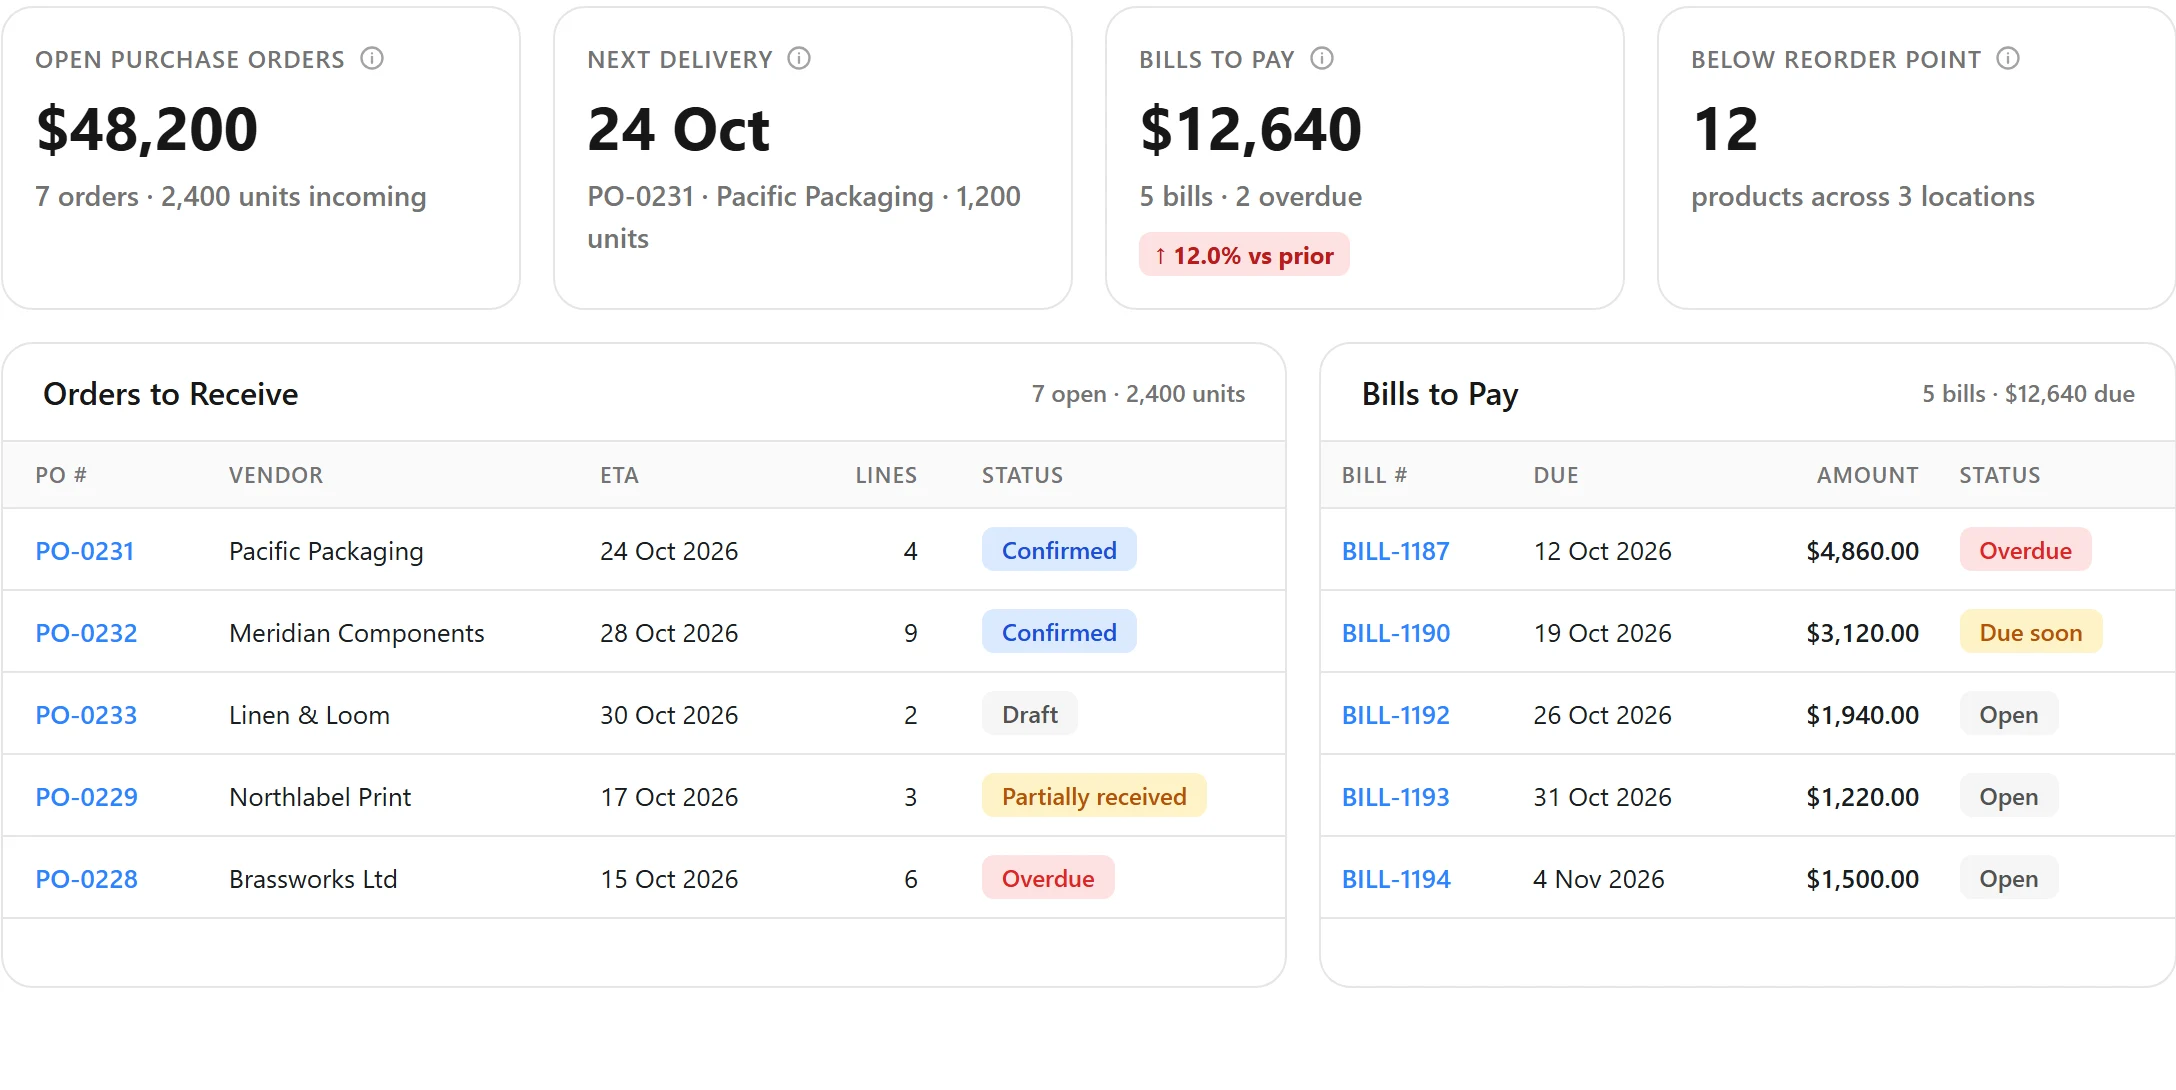
Task: Click ETA cell 15 Oct 2026
Action: [669, 879]
